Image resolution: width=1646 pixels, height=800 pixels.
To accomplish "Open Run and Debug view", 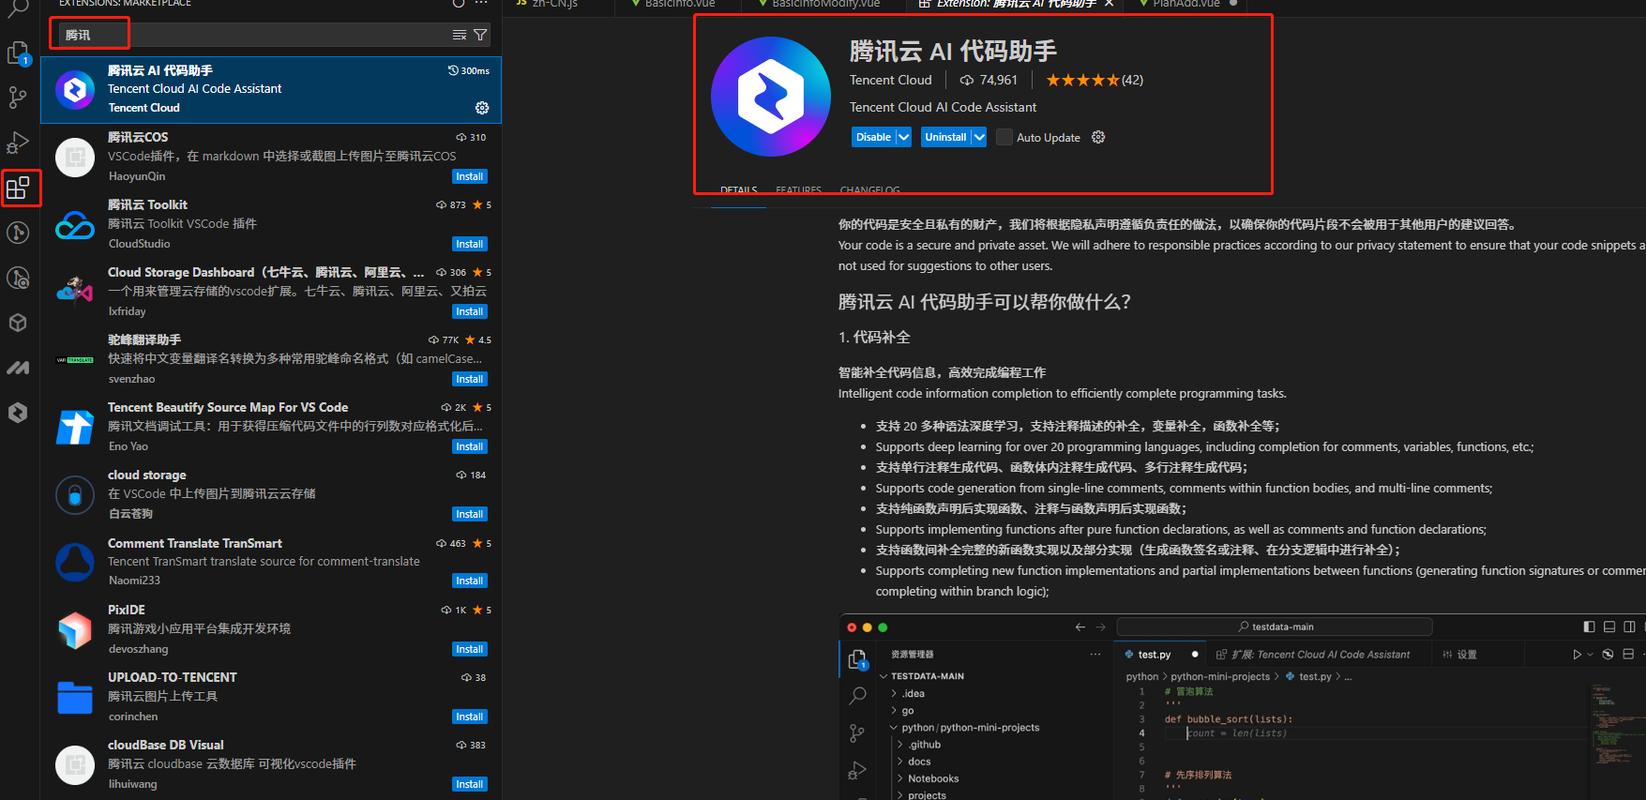I will pos(18,142).
